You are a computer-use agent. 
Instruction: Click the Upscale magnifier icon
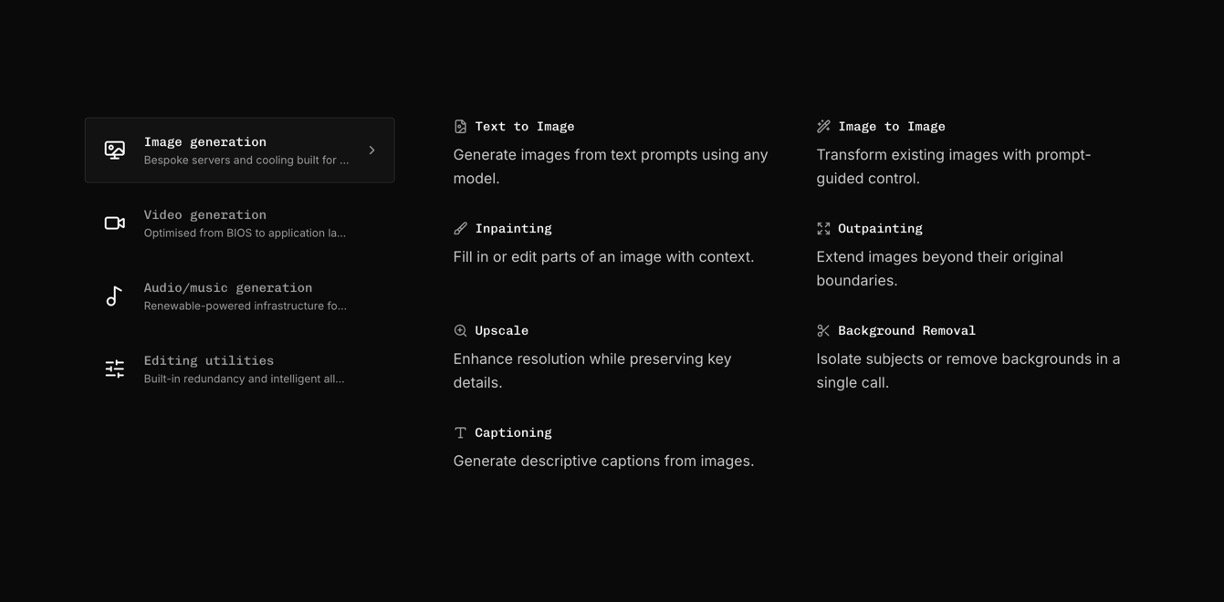tap(460, 331)
